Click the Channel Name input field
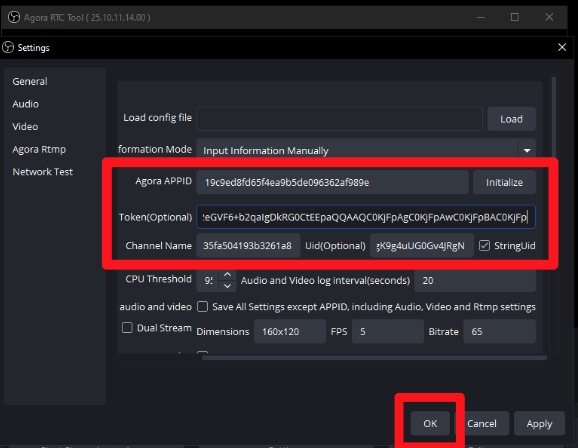This screenshot has height=448, width=578. tap(248, 246)
